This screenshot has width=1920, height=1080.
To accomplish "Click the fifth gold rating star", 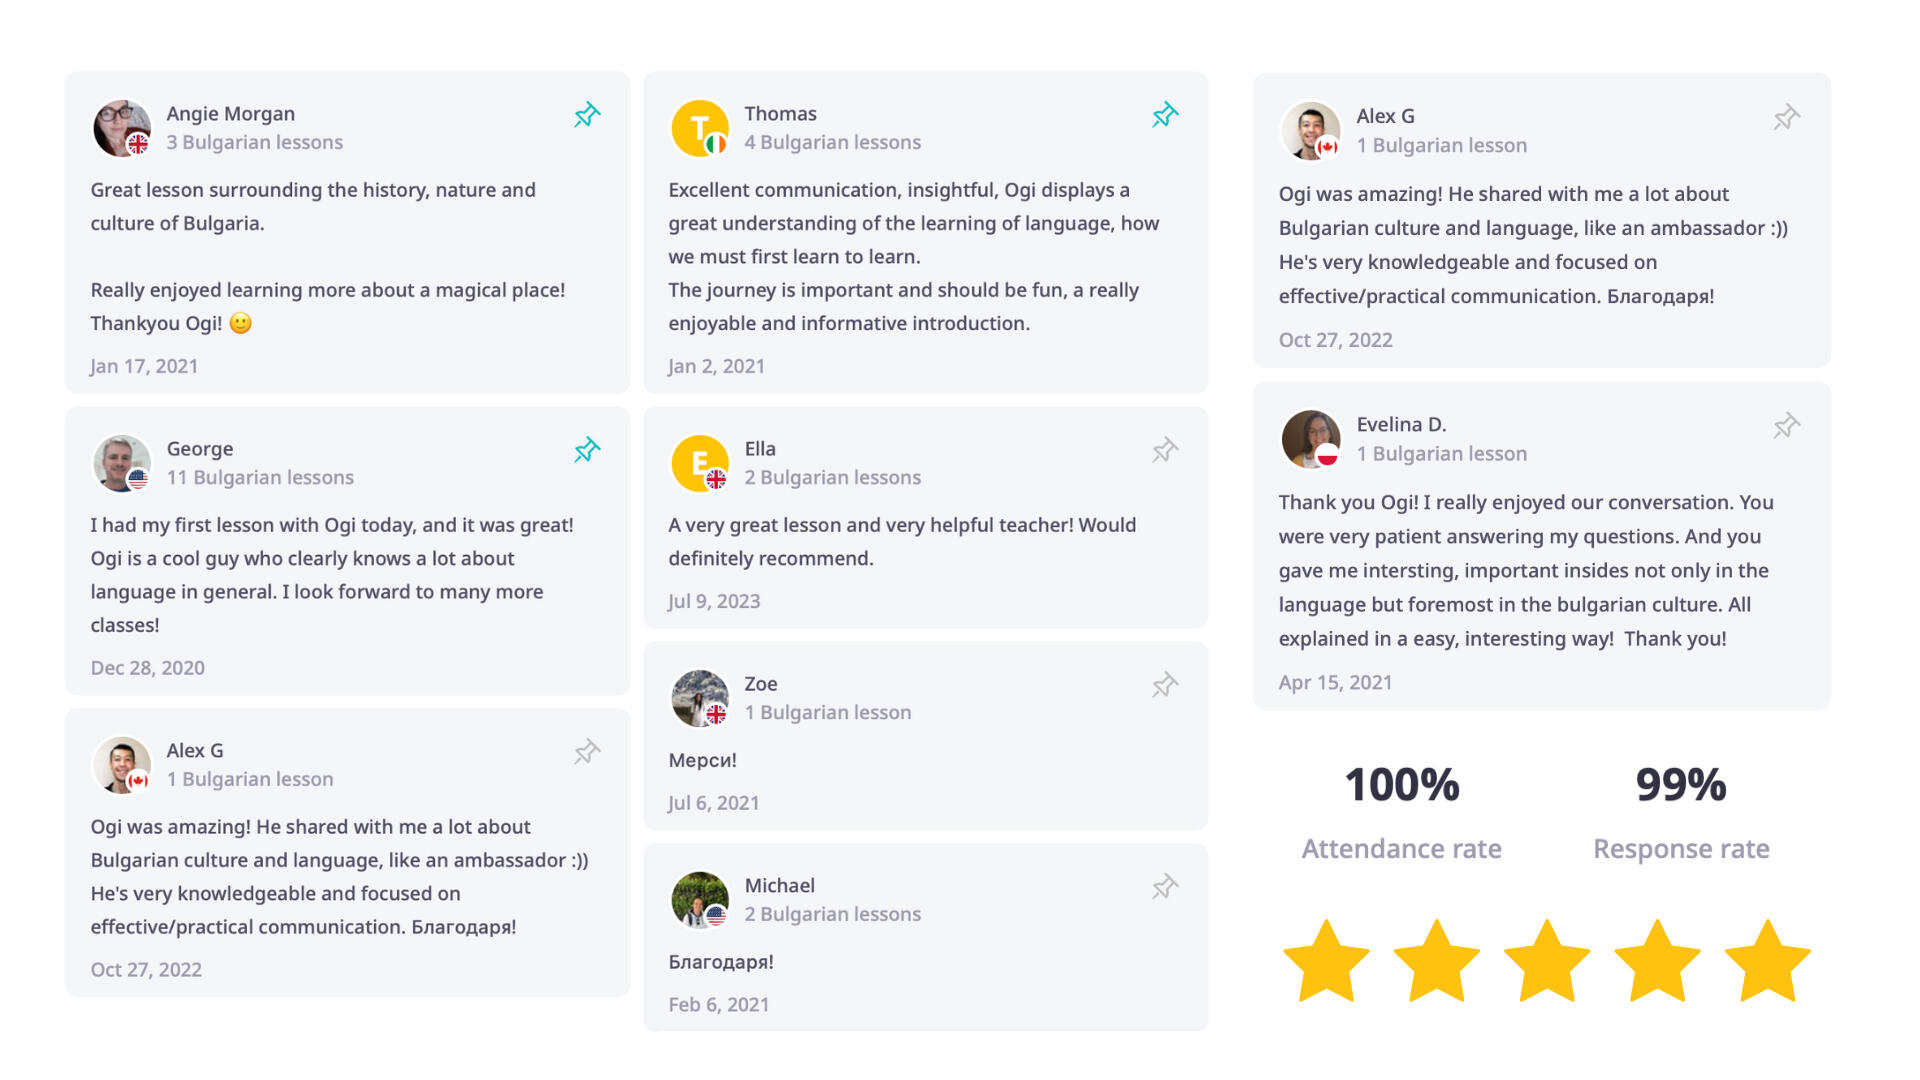I will (1767, 962).
